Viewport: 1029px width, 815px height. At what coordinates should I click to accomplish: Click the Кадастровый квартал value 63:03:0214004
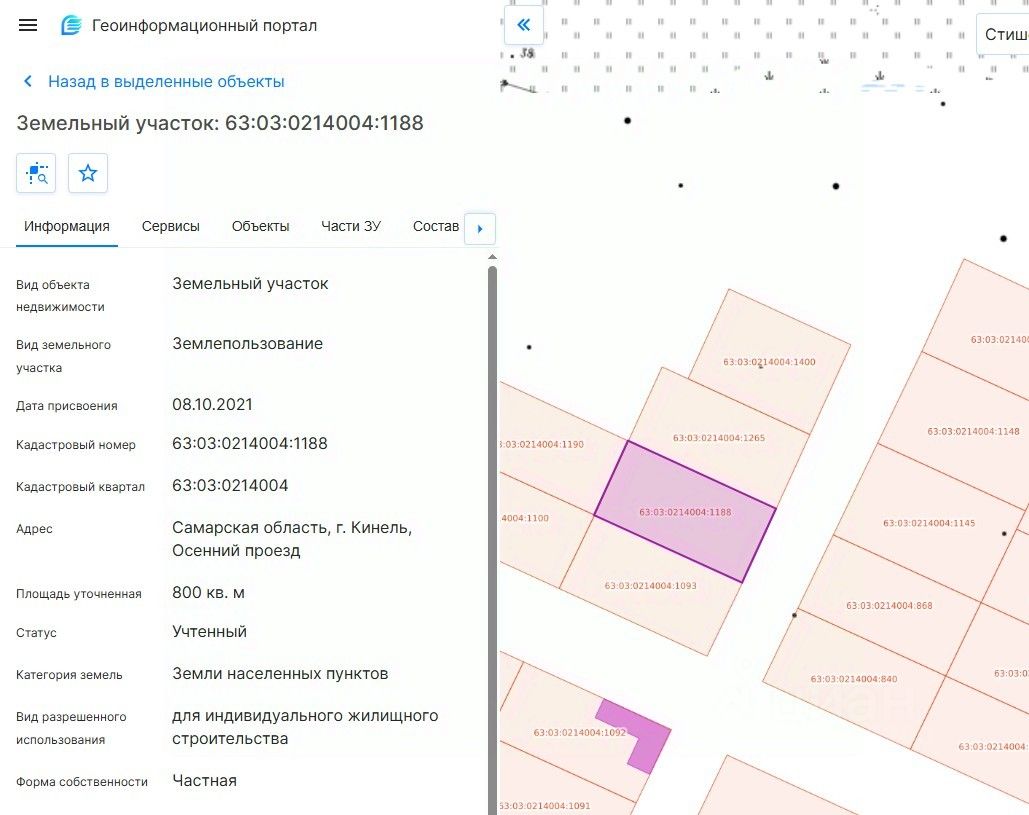230,486
